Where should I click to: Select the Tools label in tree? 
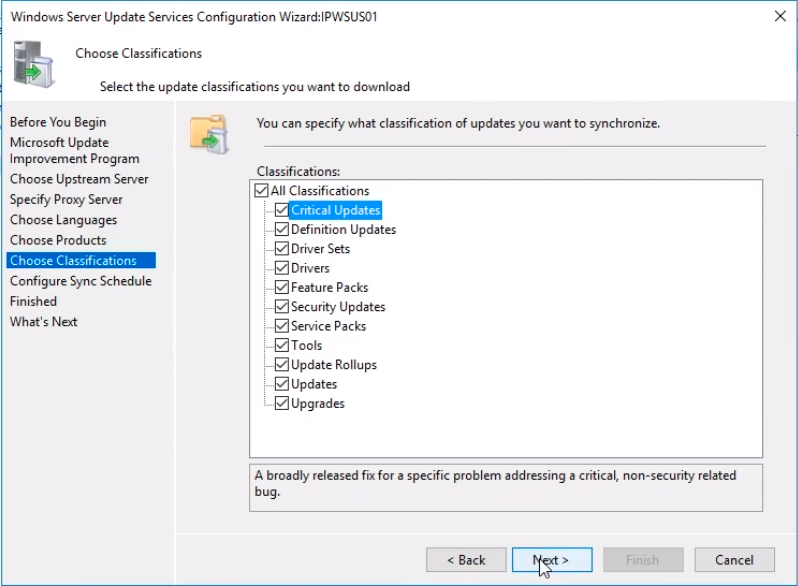[x=306, y=346]
